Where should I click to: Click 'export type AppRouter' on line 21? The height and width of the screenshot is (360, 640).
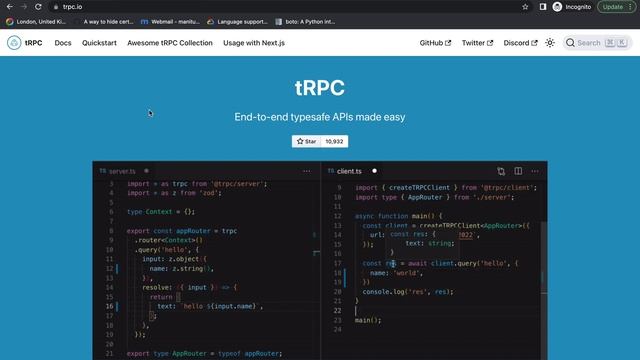(167, 353)
